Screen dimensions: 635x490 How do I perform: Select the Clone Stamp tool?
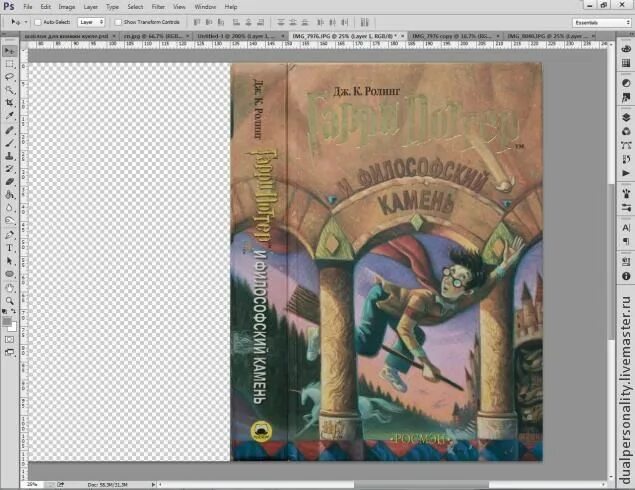pyautogui.click(x=9, y=156)
